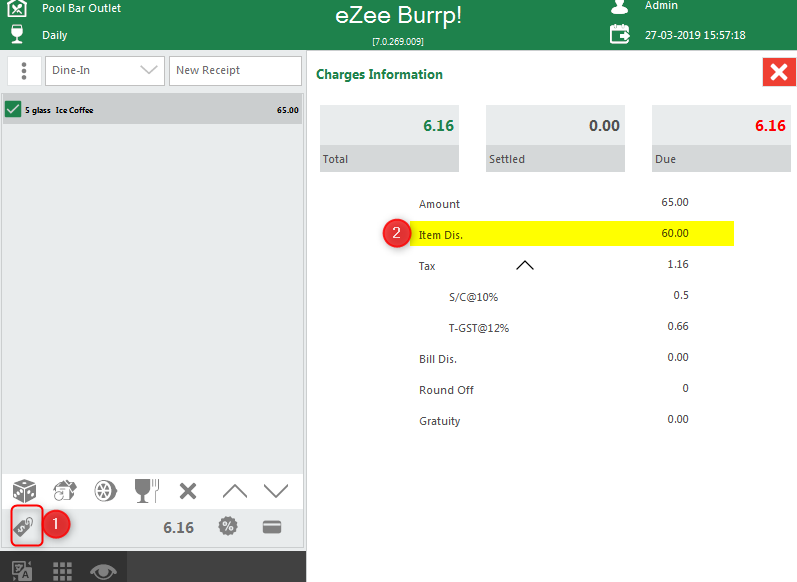Click the language translate icon in bottom bar
797x582 pixels.
tap(22, 571)
